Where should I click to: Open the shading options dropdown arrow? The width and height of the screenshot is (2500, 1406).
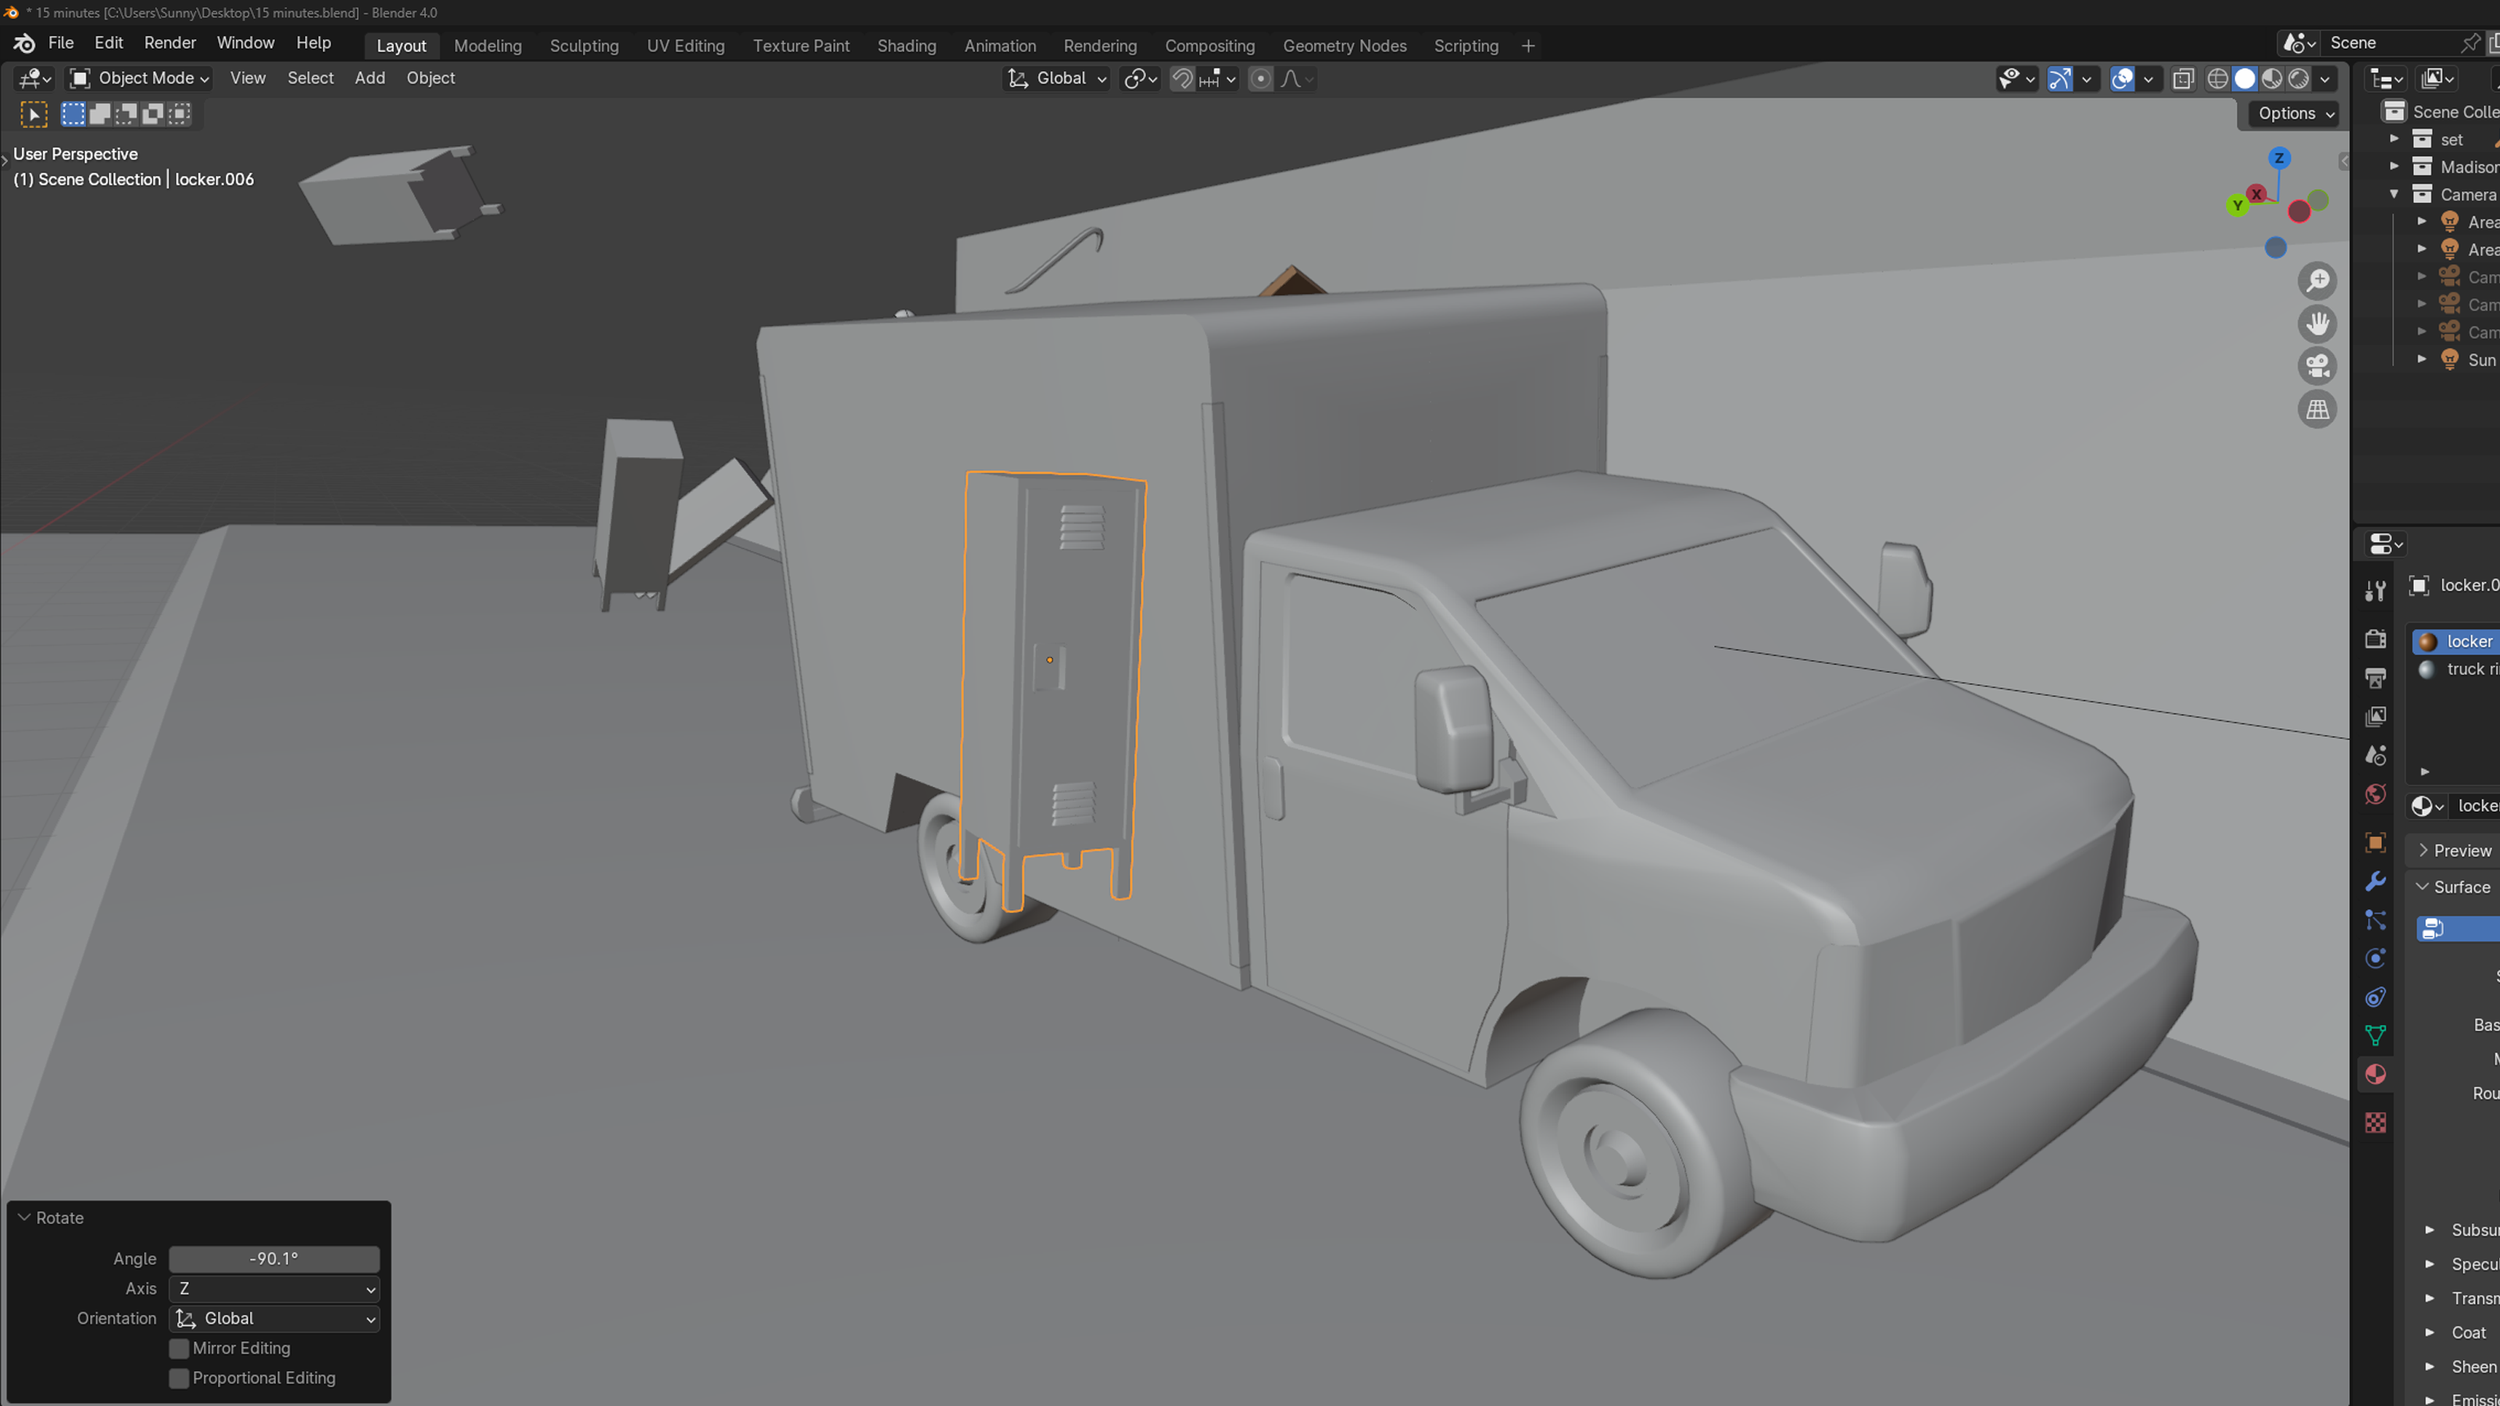click(x=2325, y=79)
